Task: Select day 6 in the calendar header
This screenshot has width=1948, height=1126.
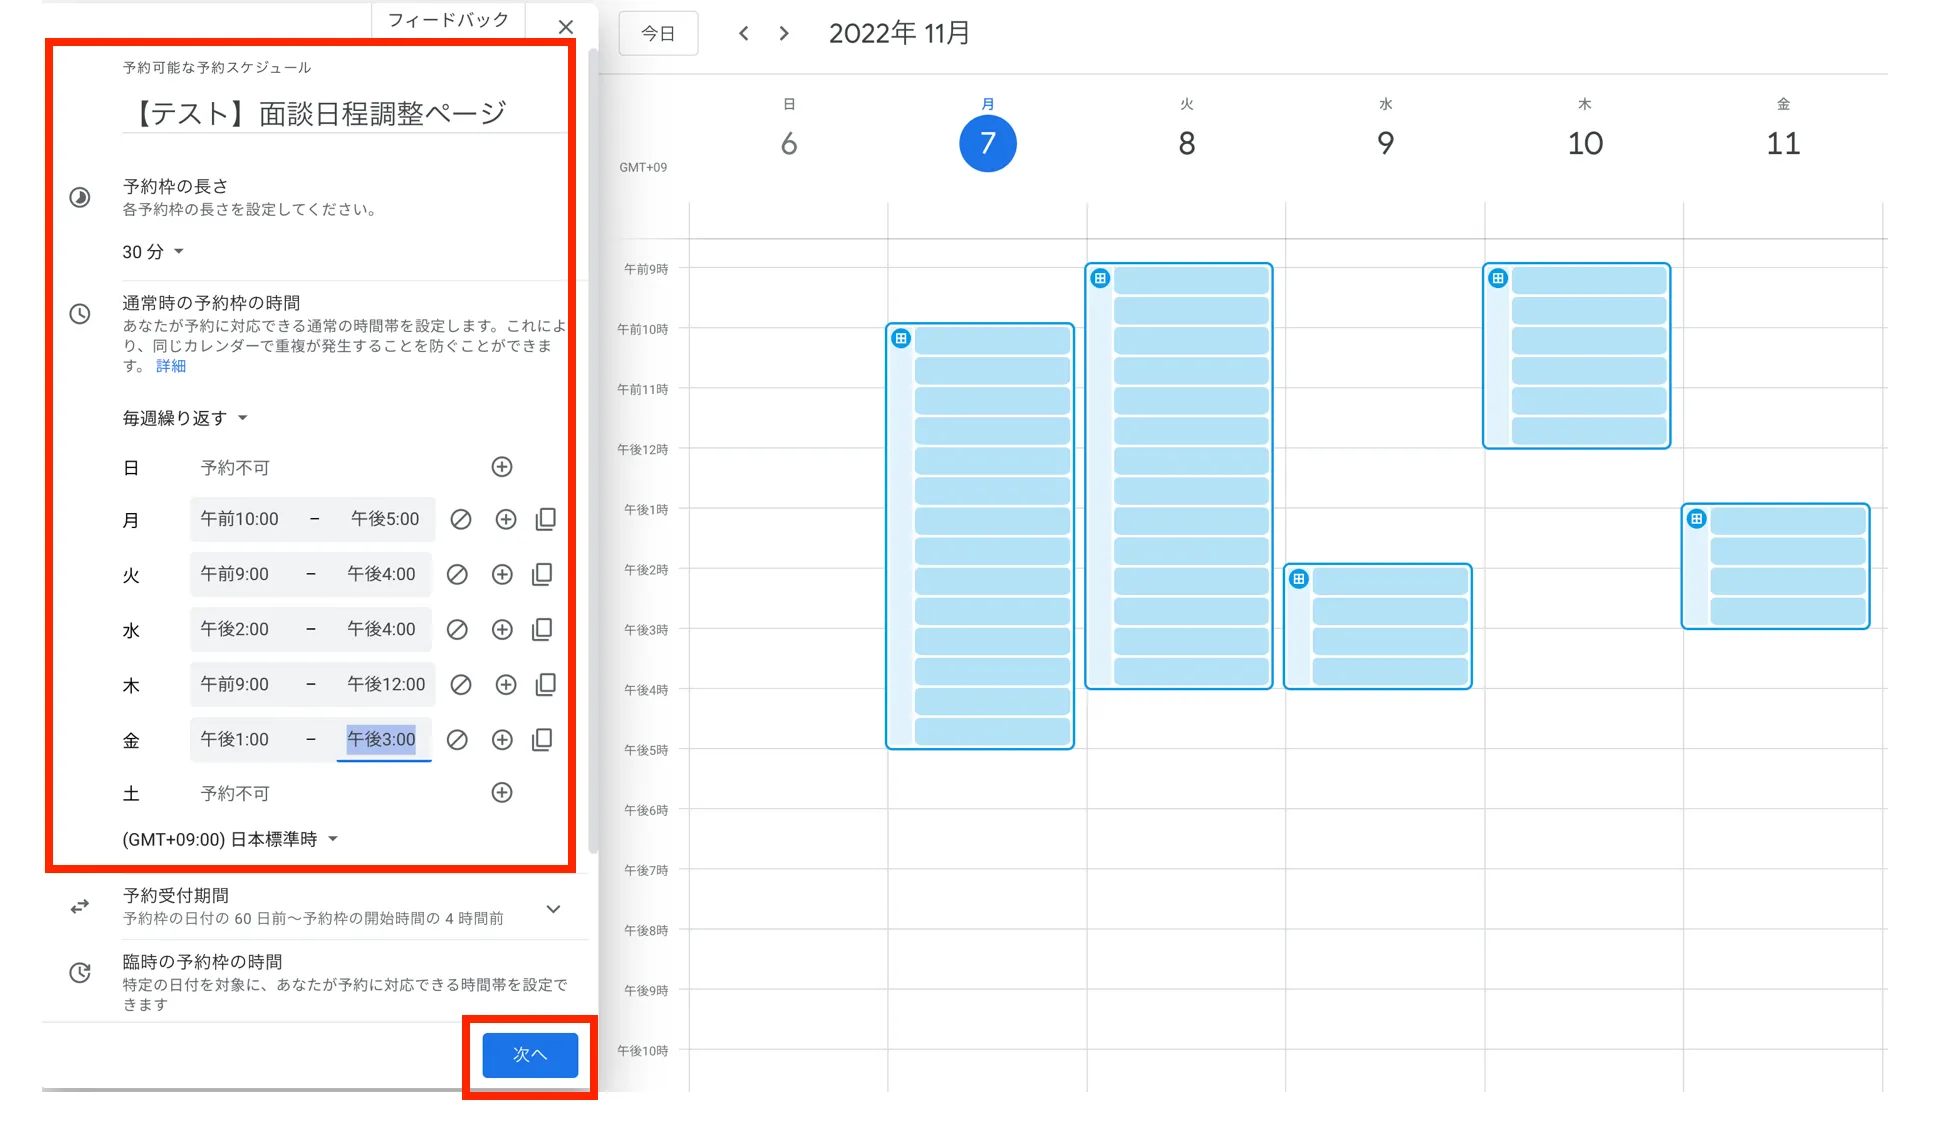Action: point(789,143)
